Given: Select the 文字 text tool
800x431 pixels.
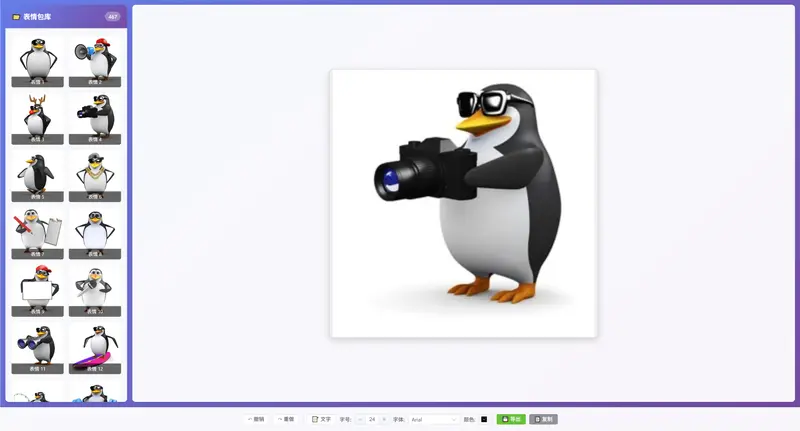Looking at the screenshot, I should pyautogui.click(x=321, y=419).
